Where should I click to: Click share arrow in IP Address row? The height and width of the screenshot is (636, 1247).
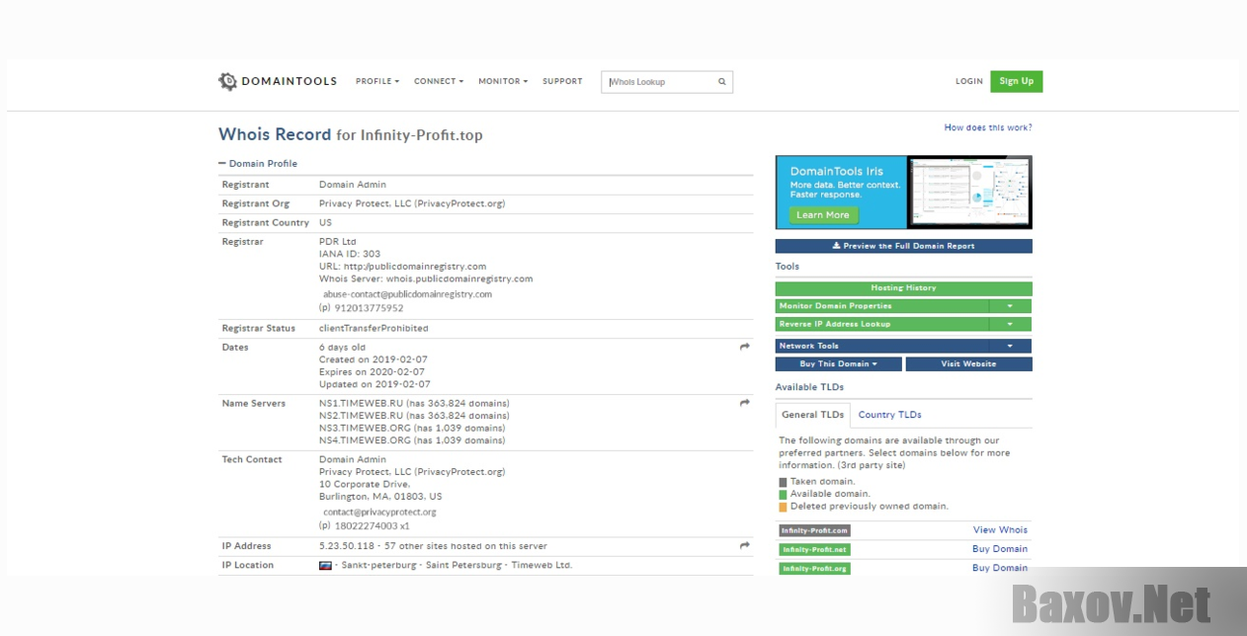coord(745,546)
